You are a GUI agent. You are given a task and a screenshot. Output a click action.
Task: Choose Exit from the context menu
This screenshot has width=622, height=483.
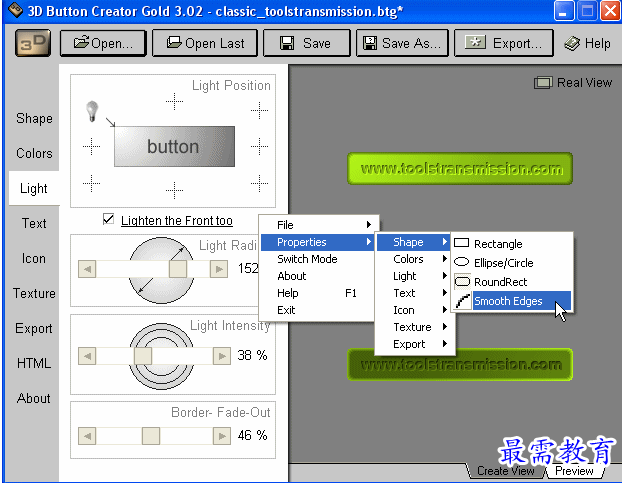[317, 310]
